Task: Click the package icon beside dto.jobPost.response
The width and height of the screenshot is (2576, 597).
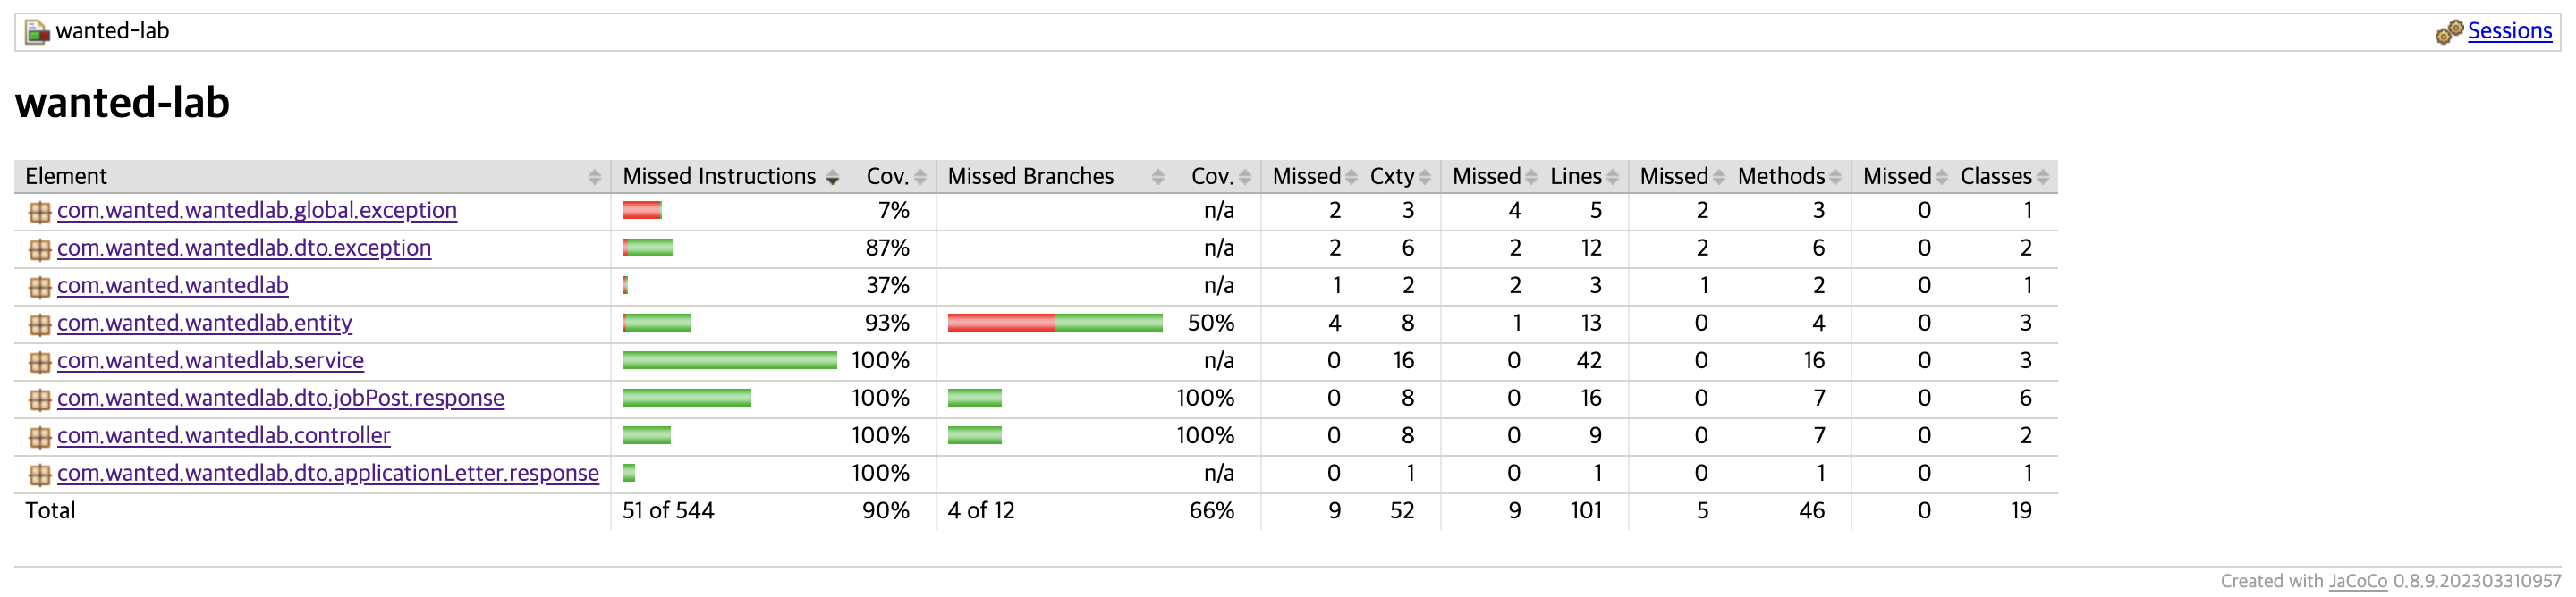Action: coord(40,398)
